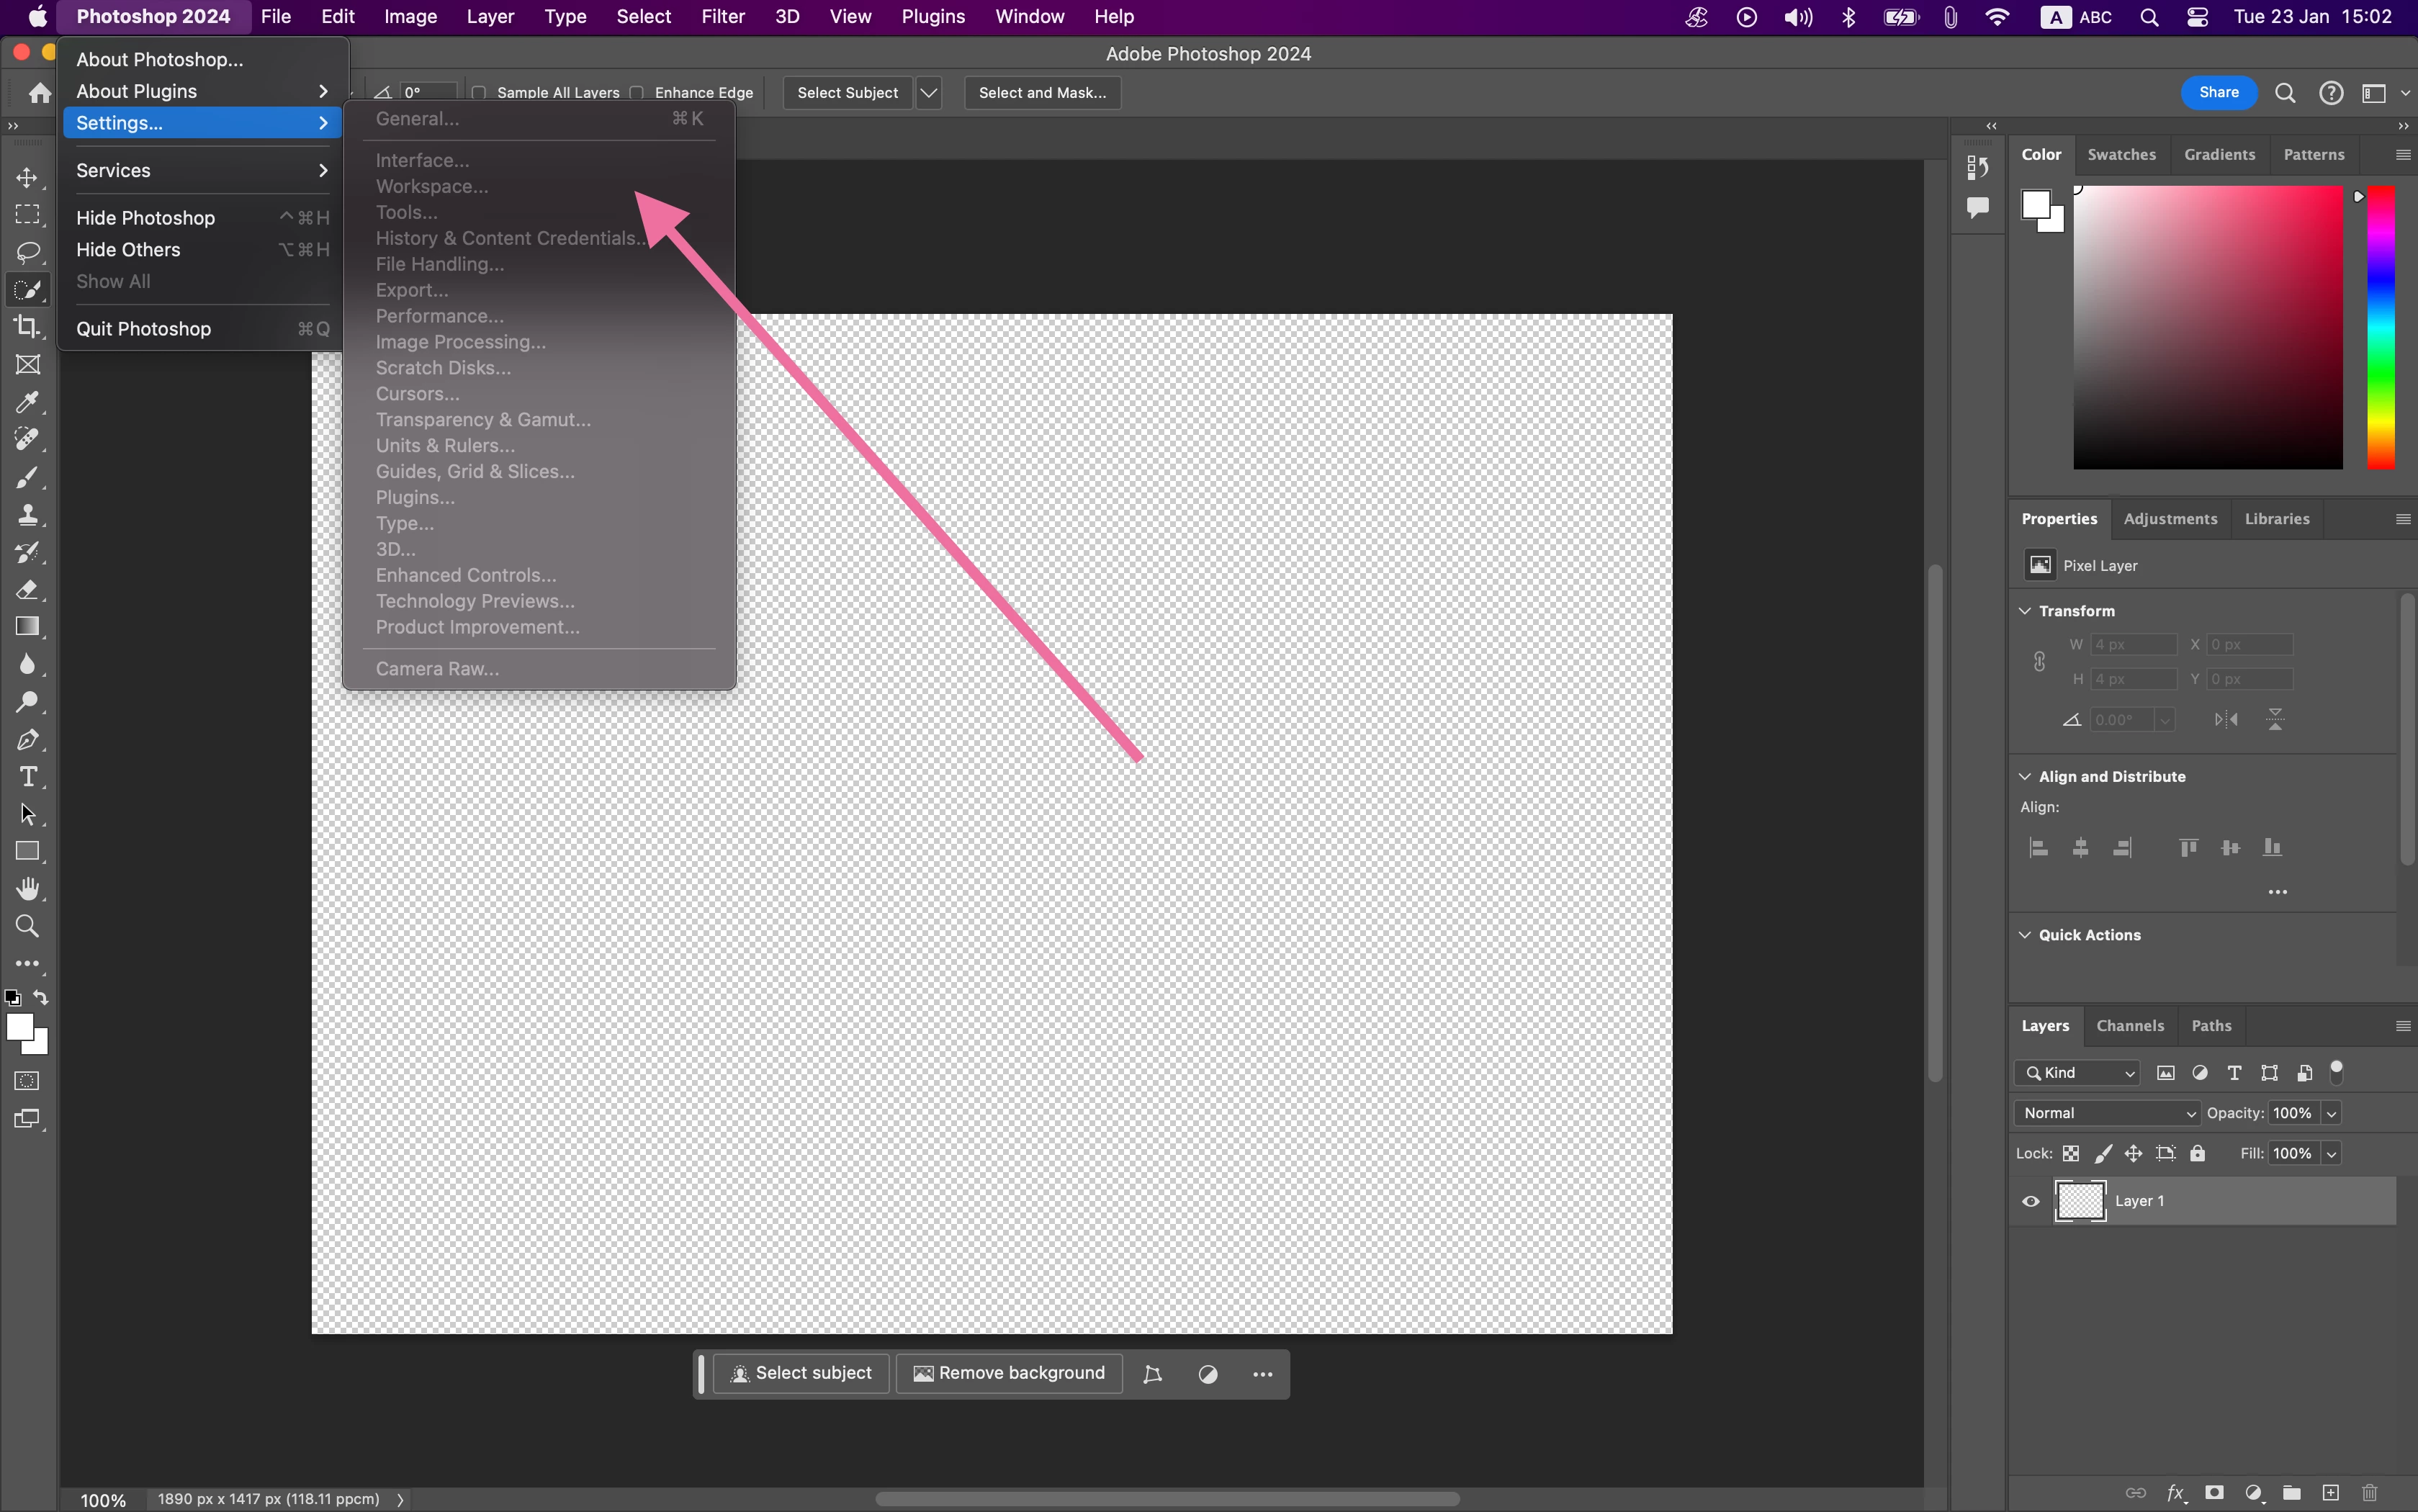Select the Eraser tool
Image resolution: width=2418 pixels, height=1512 pixels.
(27, 590)
